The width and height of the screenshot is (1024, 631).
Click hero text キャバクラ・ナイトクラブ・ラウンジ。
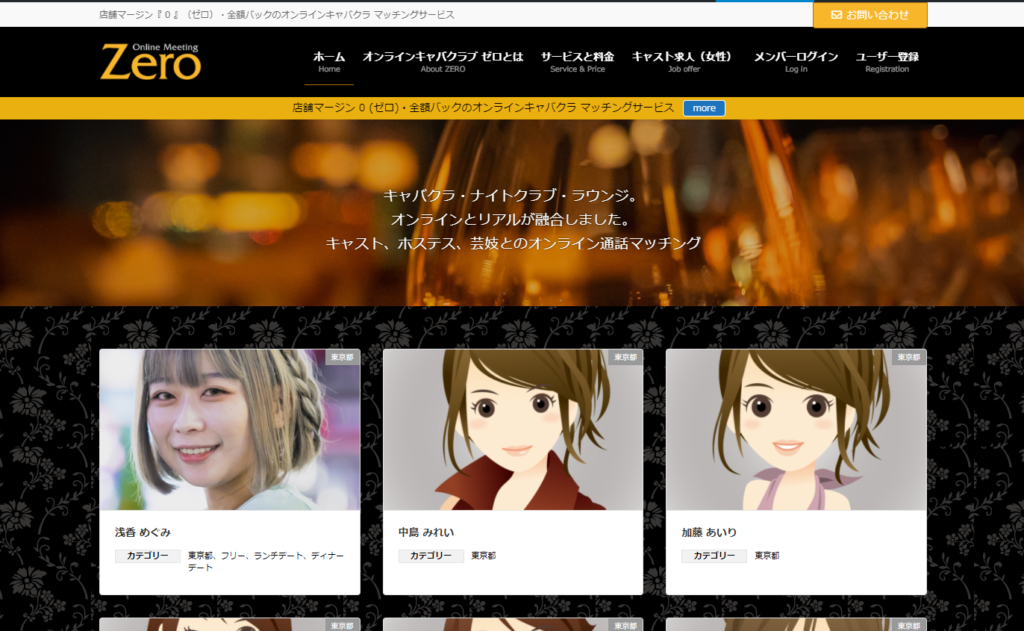coord(512,195)
